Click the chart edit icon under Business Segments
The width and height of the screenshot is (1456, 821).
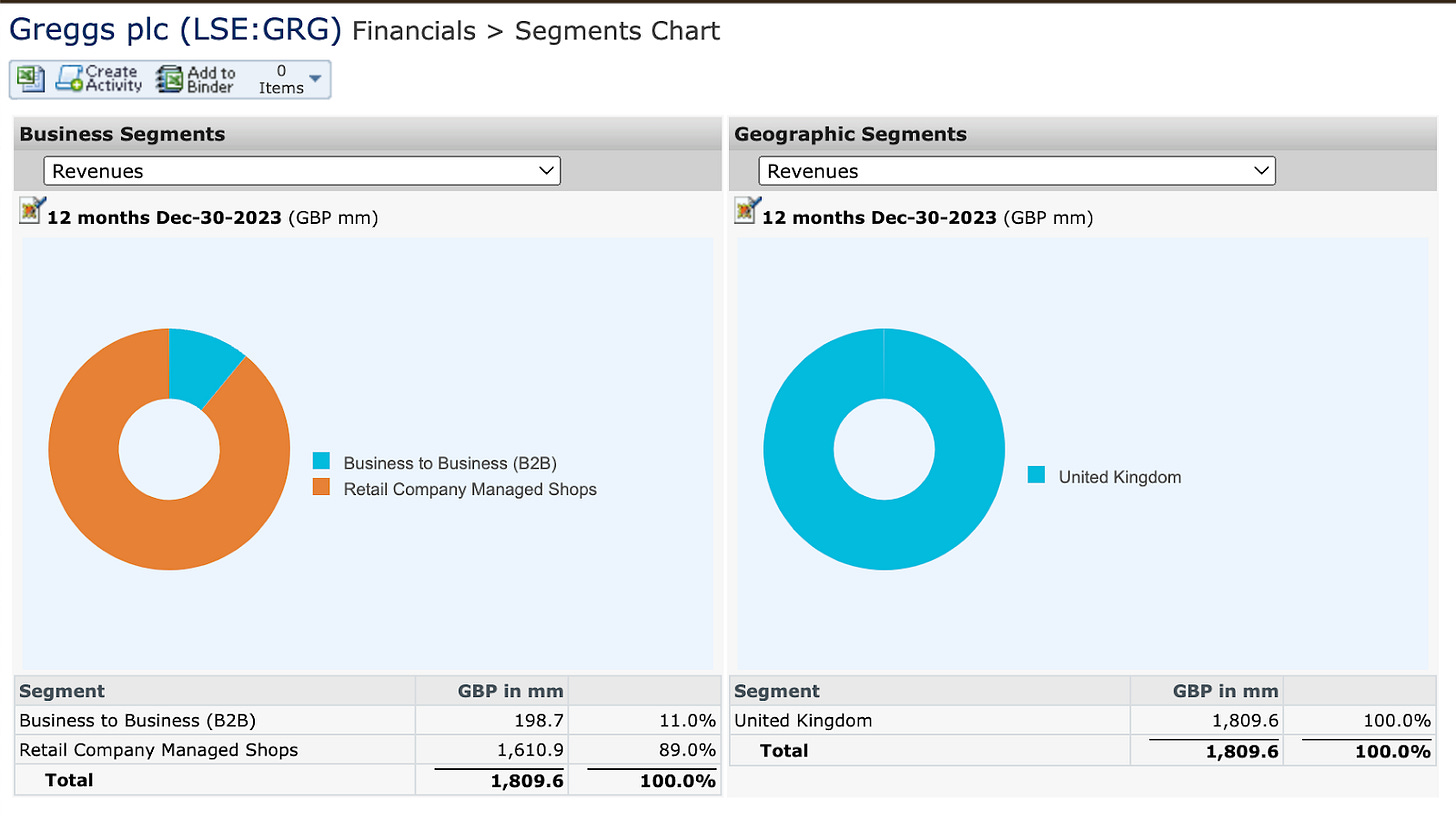tap(32, 210)
